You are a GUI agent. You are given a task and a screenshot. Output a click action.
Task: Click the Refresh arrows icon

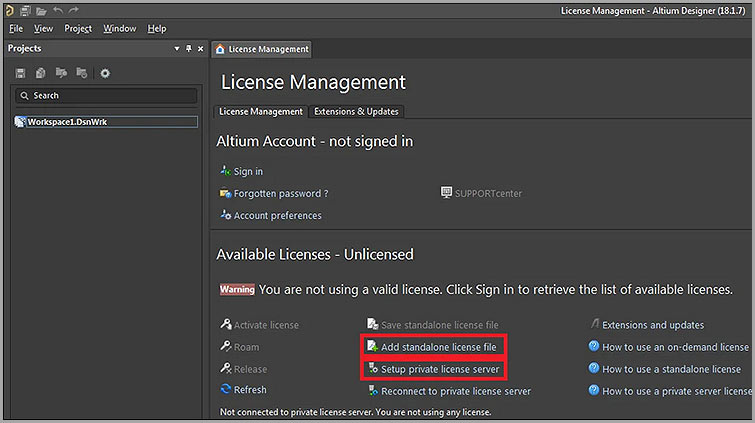click(226, 389)
